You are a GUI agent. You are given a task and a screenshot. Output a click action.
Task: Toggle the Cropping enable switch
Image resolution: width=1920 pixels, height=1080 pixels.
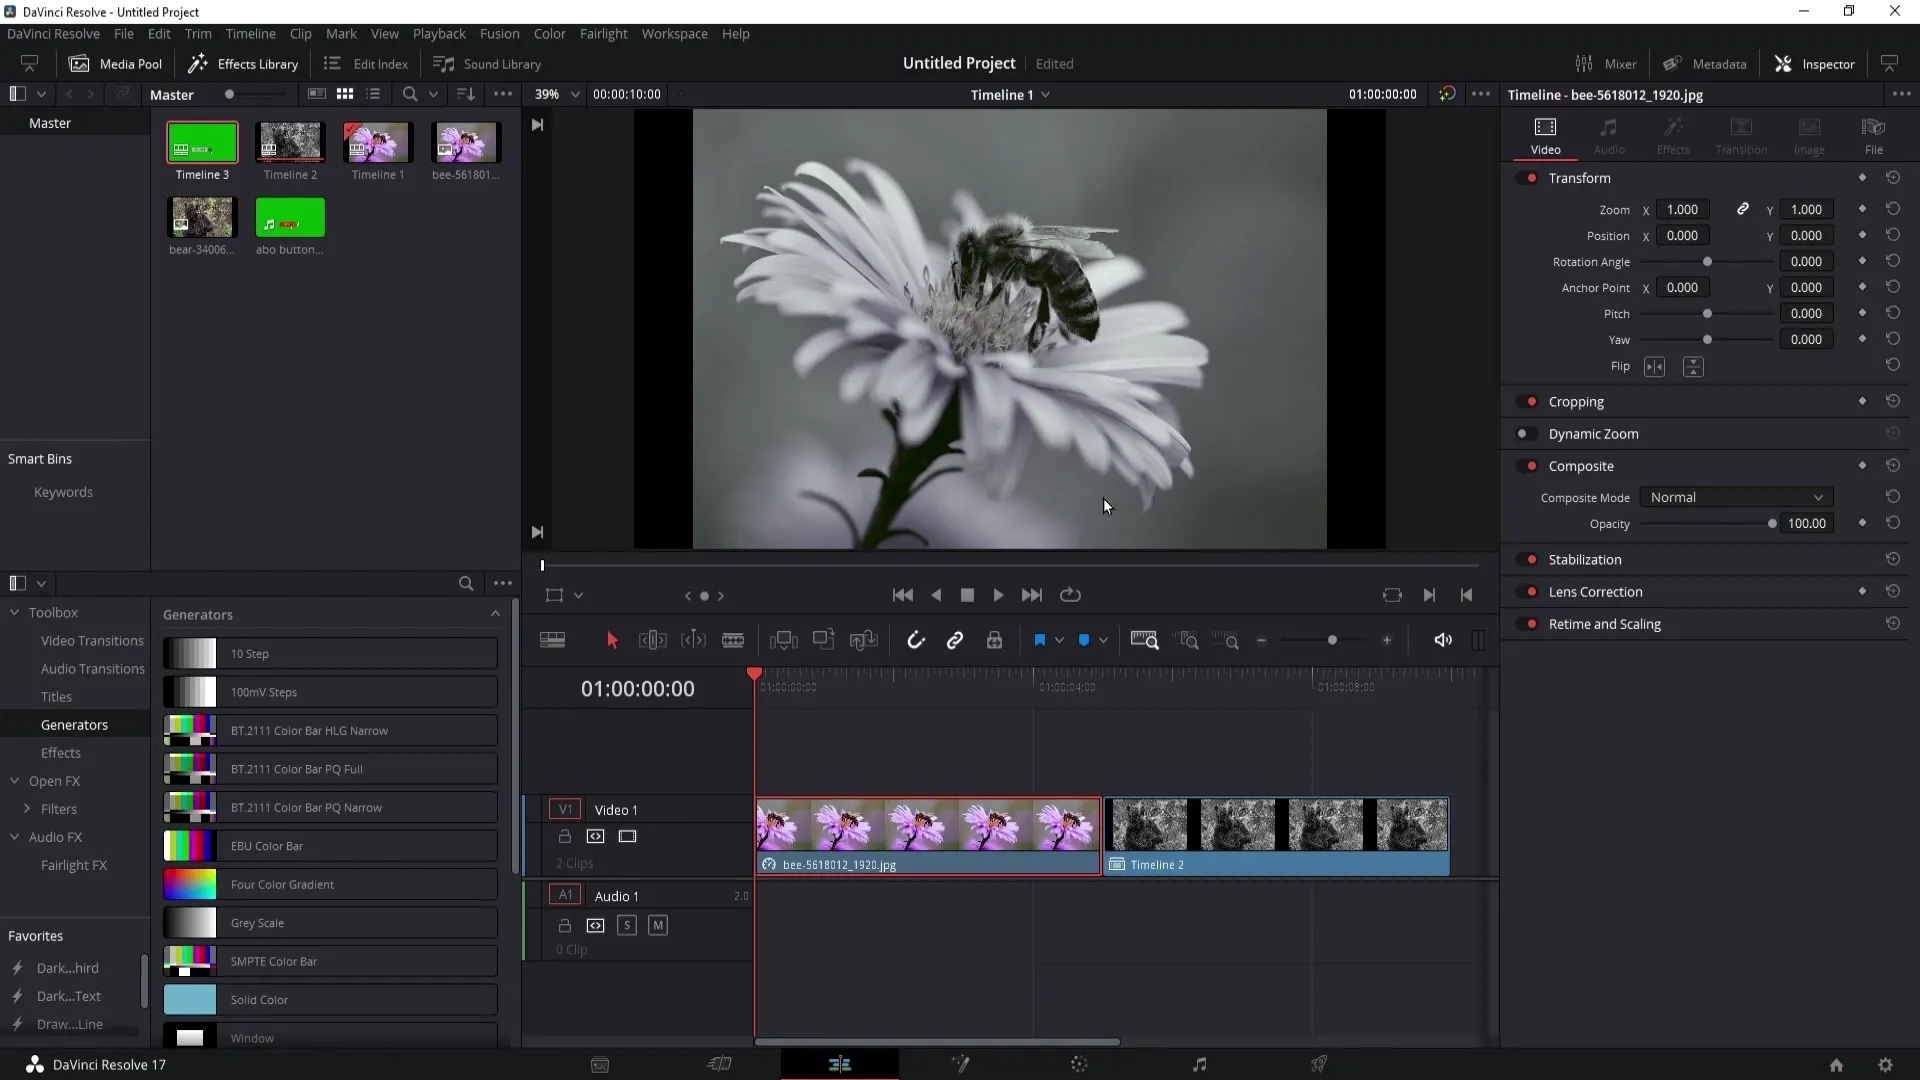[x=1528, y=402]
